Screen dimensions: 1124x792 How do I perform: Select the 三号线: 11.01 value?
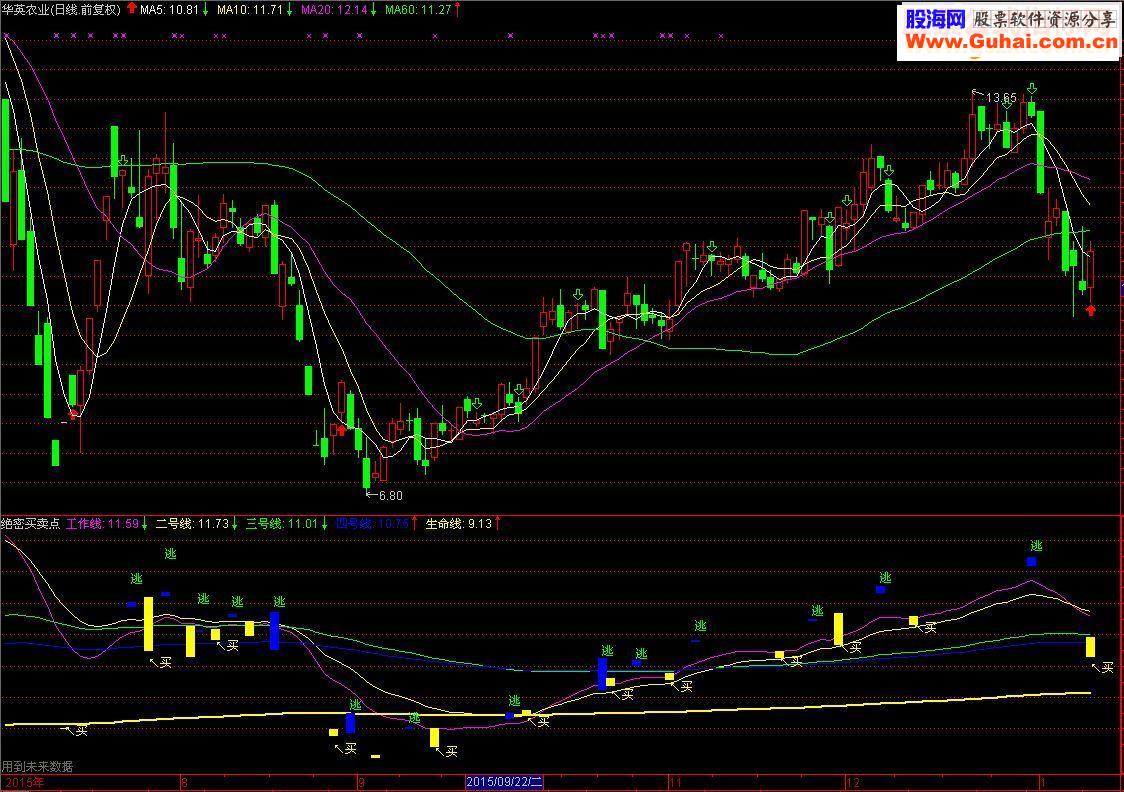pyautogui.click(x=282, y=524)
